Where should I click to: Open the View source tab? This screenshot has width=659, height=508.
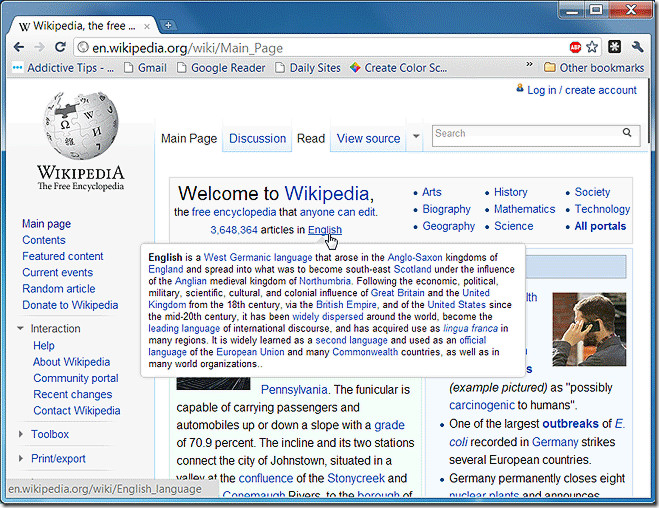pyautogui.click(x=368, y=138)
